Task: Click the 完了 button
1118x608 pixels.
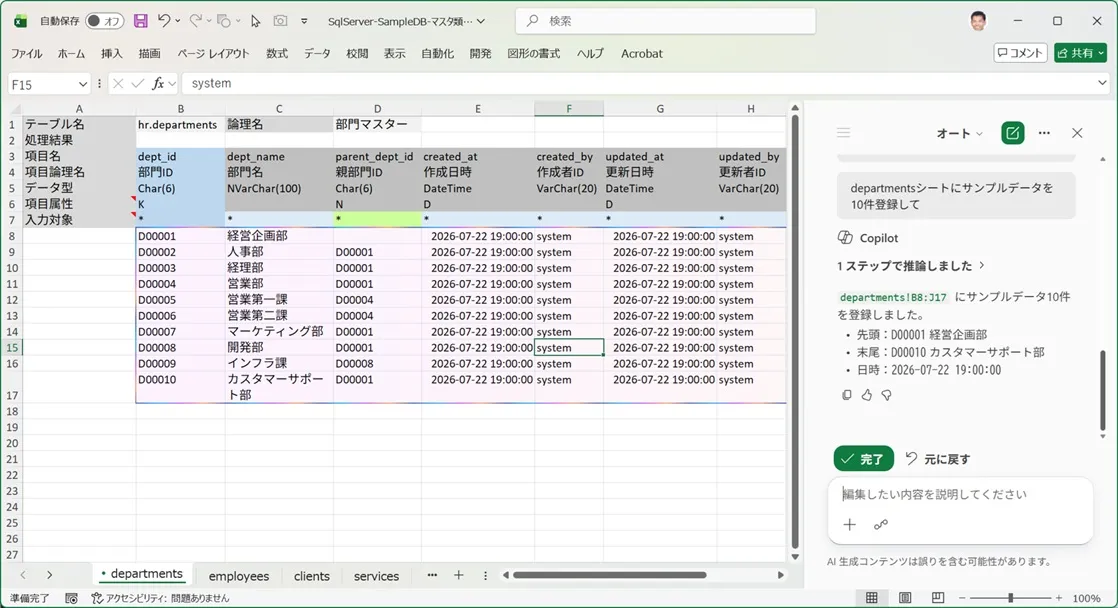Action: pyautogui.click(x=863, y=459)
